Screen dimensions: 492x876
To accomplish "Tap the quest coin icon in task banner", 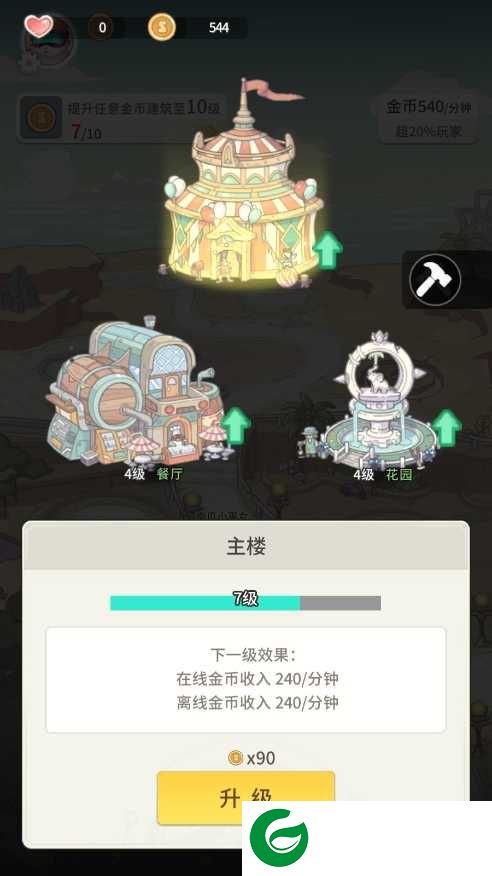I will [x=41, y=118].
